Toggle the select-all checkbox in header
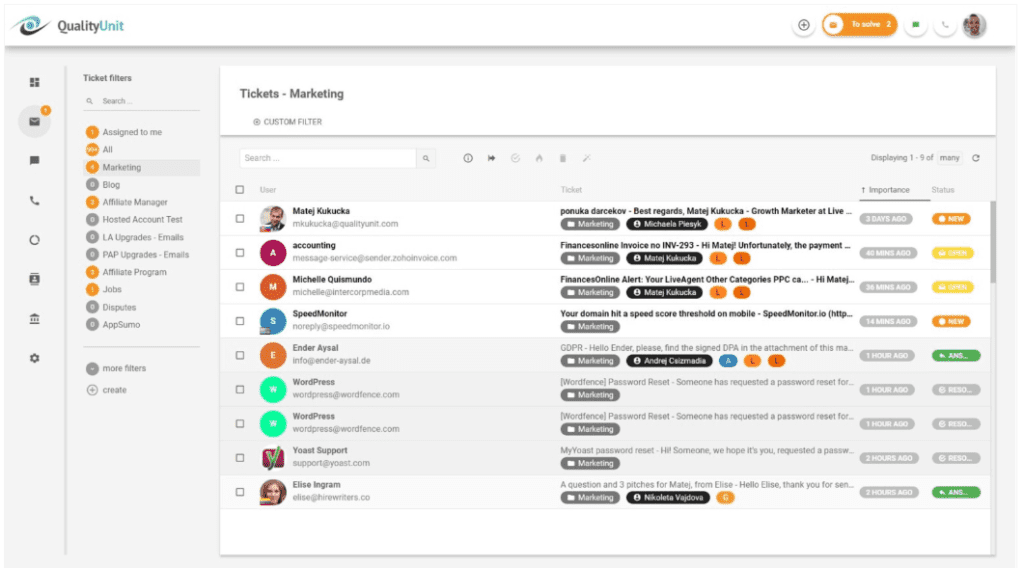Viewport: 1024px width, 568px height. (240, 189)
